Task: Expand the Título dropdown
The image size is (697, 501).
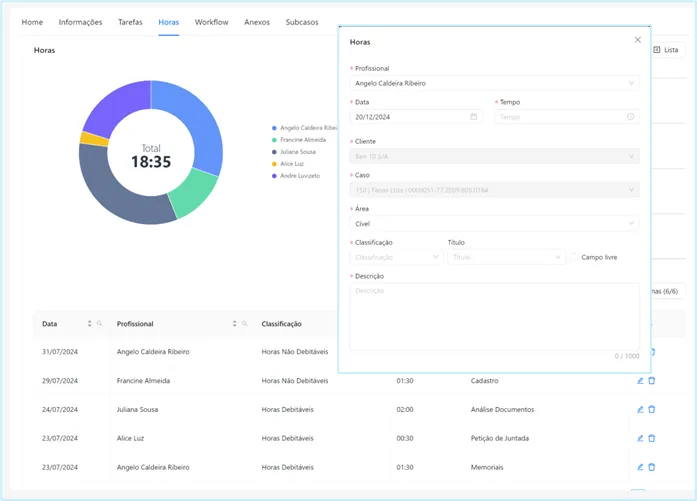Action: (506, 257)
